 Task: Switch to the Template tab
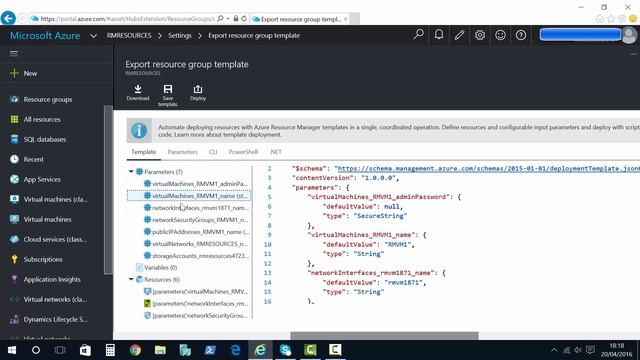click(x=143, y=152)
